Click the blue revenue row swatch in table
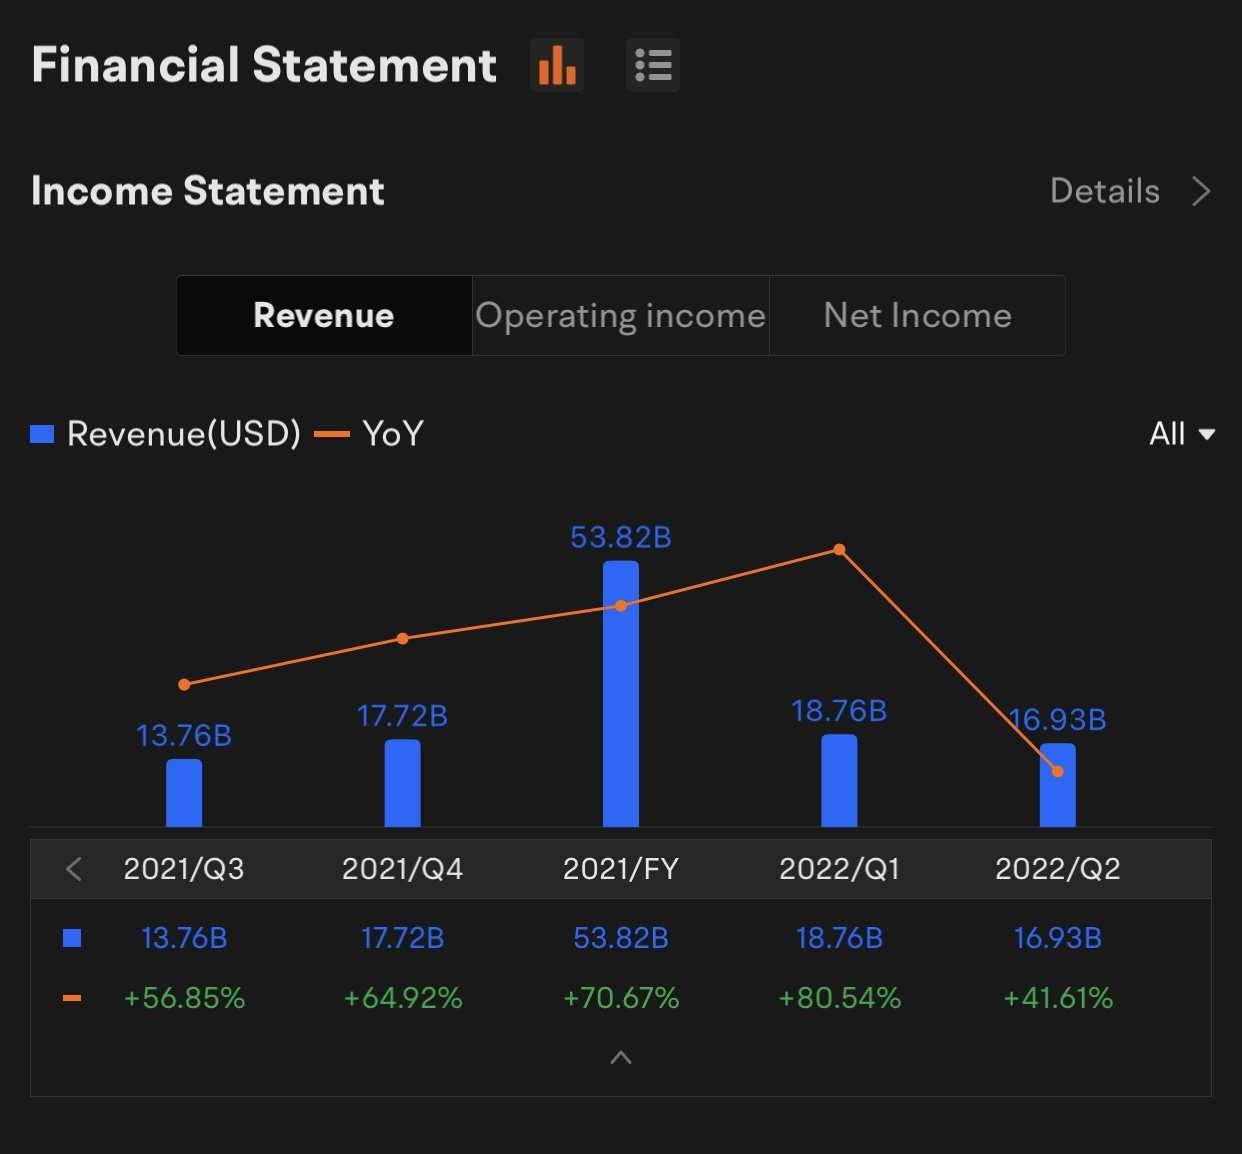Viewport: 1242px width, 1154px height. pyautogui.click(x=72, y=938)
